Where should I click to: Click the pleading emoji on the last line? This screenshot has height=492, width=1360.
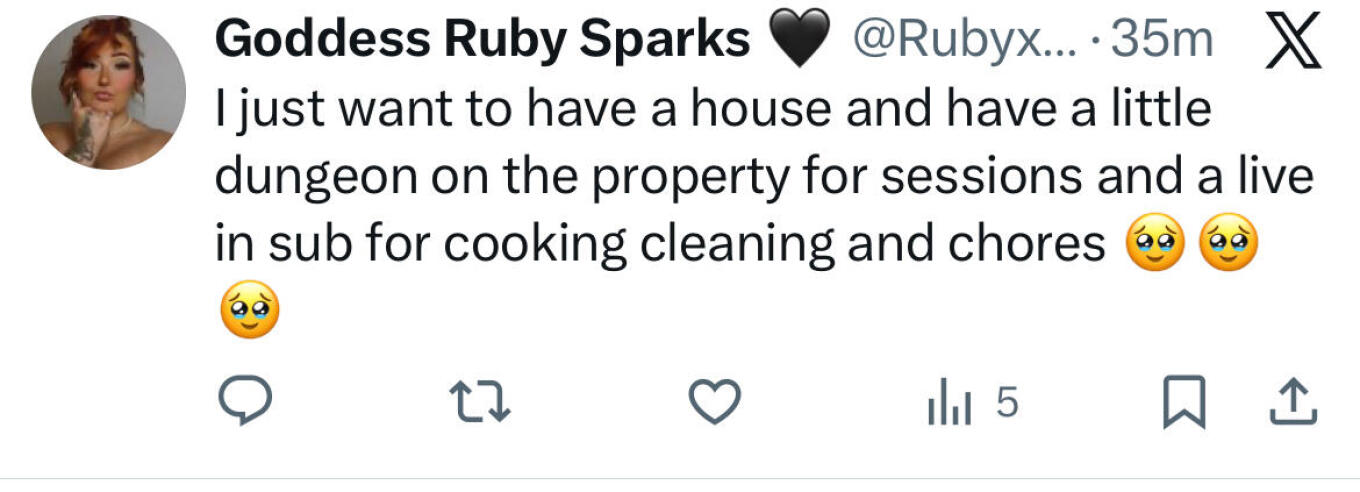(248, 311)
